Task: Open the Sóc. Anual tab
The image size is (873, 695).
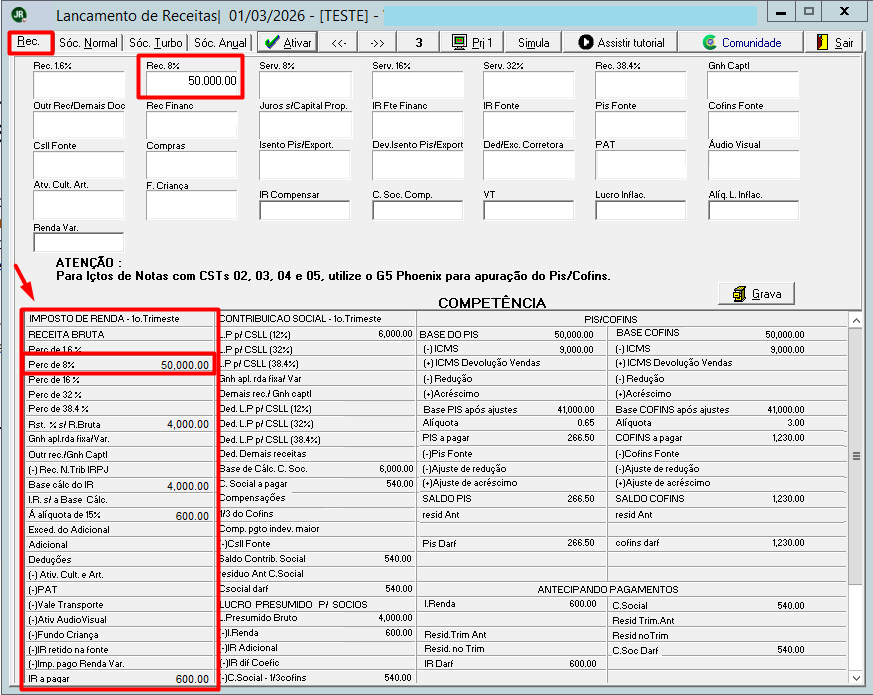Action: [220, 43]
